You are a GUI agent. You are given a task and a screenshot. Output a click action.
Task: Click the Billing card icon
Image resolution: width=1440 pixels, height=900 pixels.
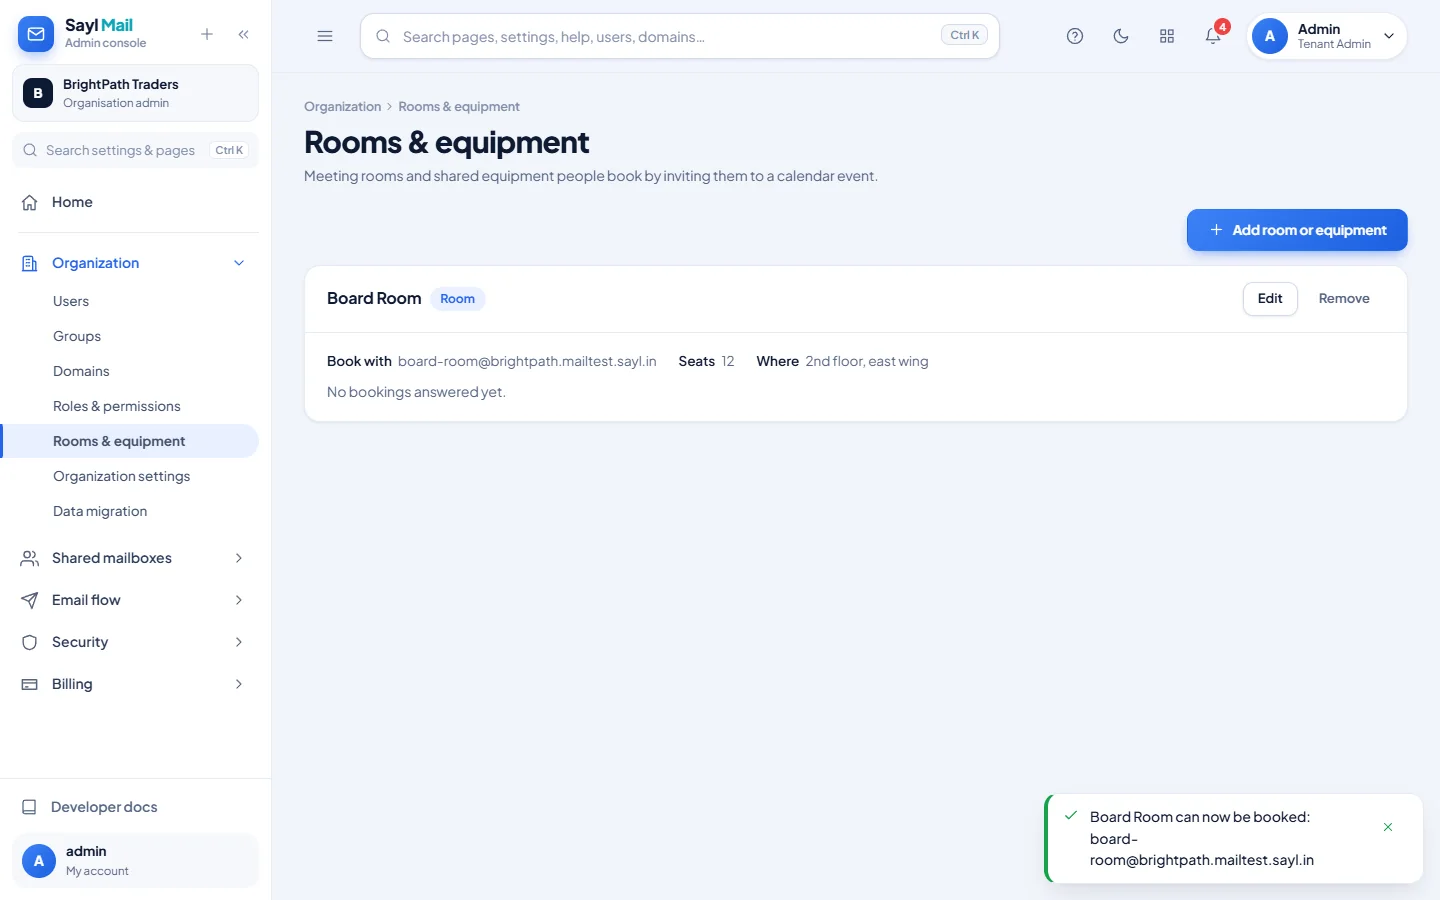(30, 684)
